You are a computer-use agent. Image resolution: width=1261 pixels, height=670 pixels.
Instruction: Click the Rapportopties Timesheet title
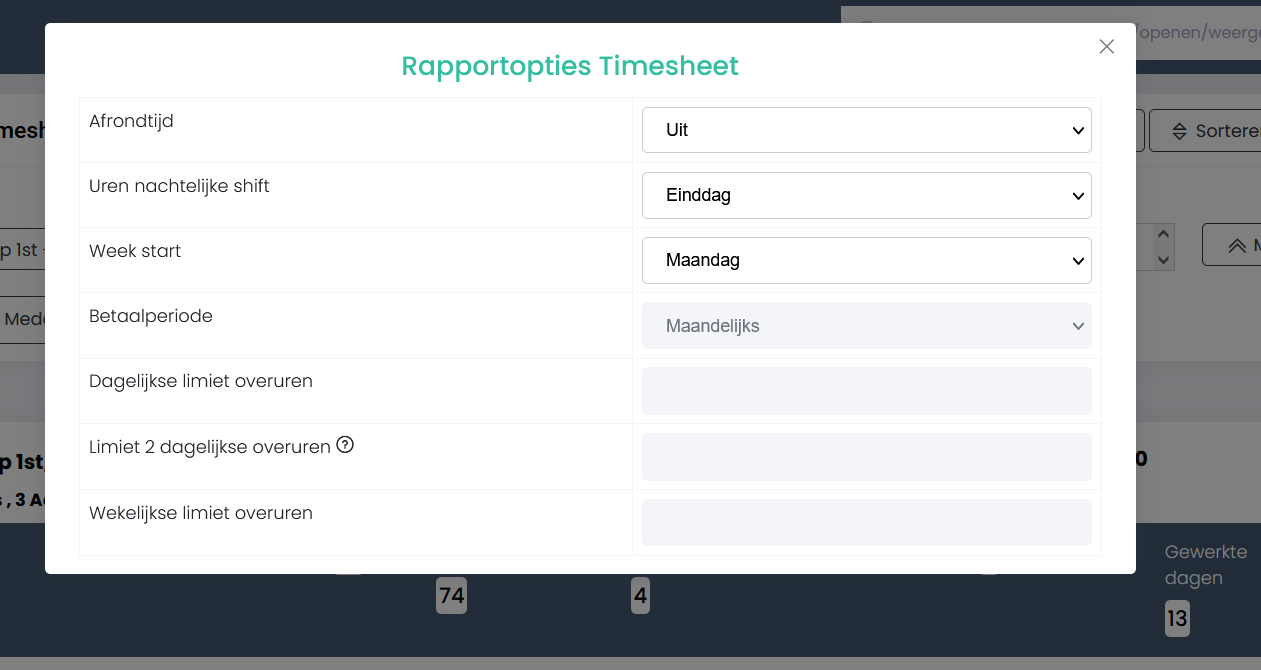point(570,66)
